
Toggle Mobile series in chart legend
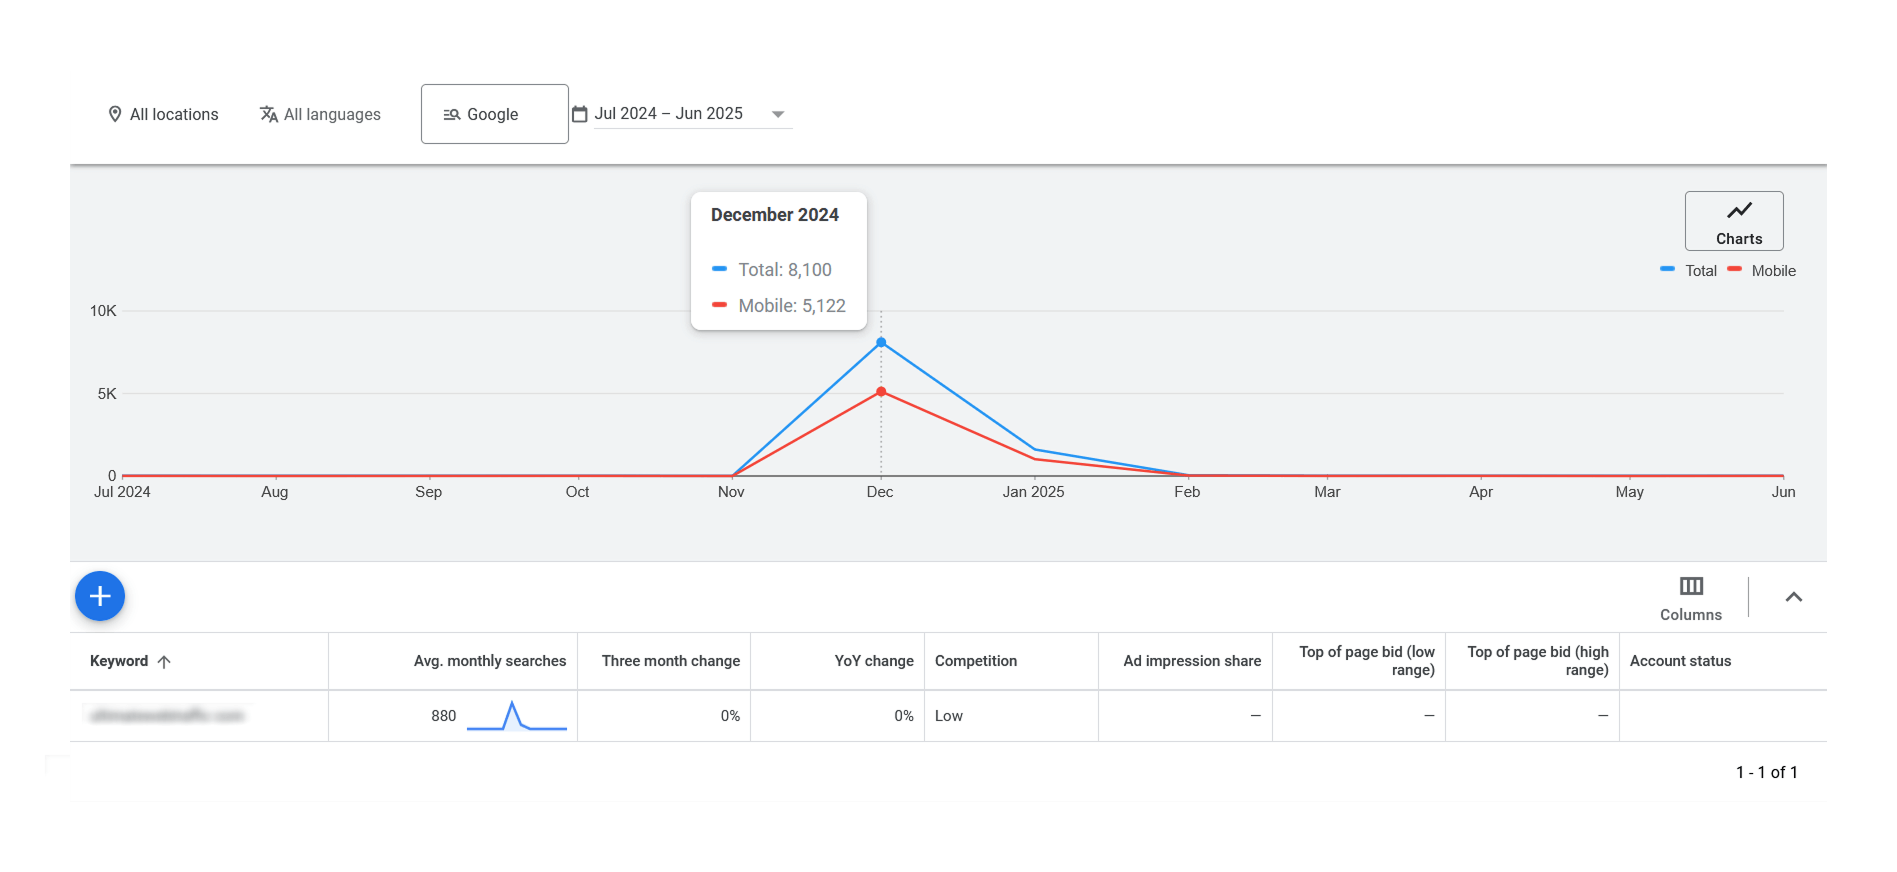(1762, 271)
